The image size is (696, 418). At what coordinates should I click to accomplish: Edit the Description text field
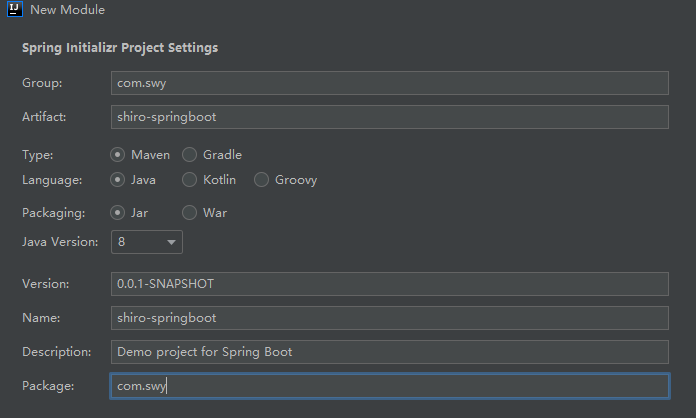point(389,352)
